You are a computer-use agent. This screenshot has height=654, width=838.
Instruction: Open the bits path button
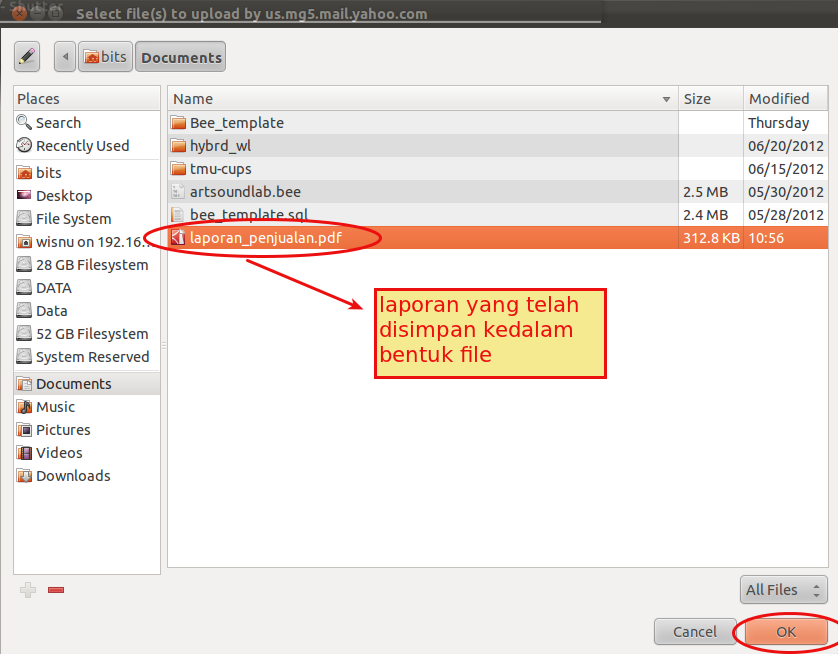point(105,57)
